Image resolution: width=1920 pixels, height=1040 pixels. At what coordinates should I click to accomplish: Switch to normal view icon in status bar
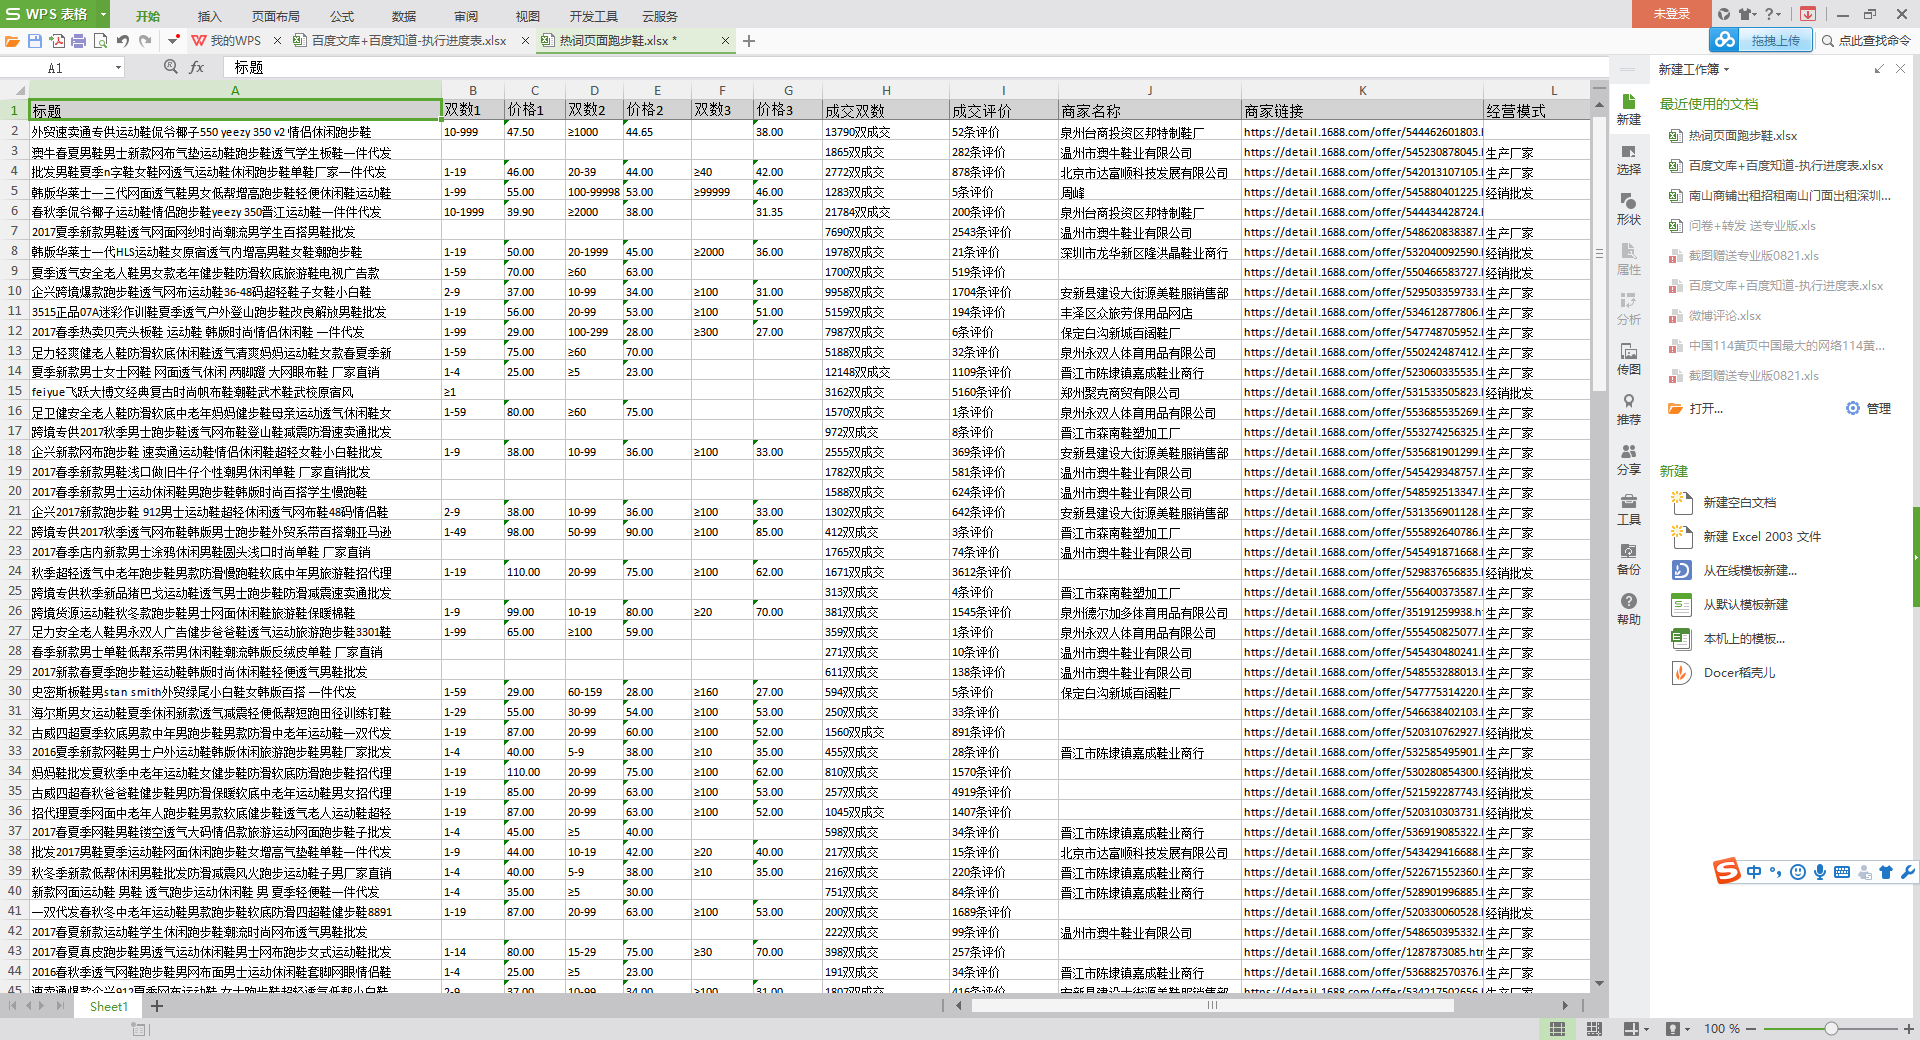1557,1029
